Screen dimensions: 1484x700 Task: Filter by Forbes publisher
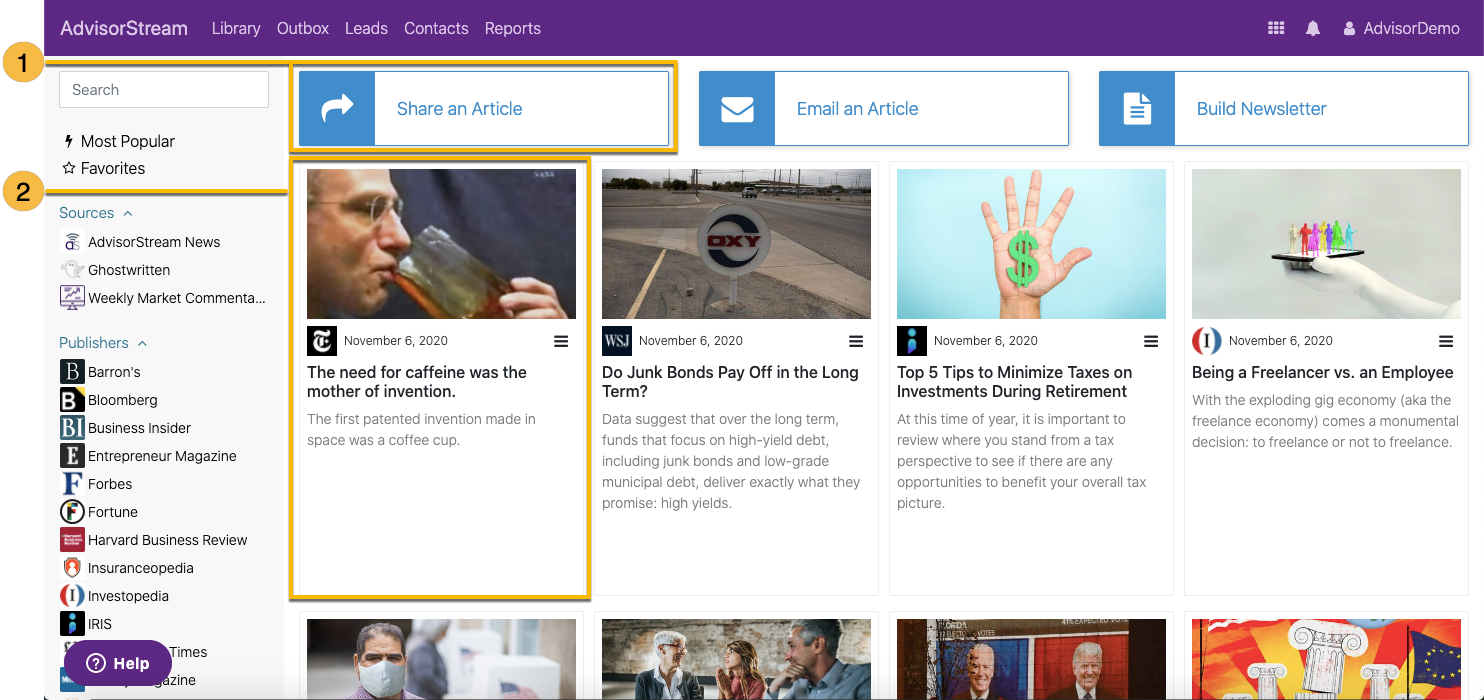(x=110, y=484)
